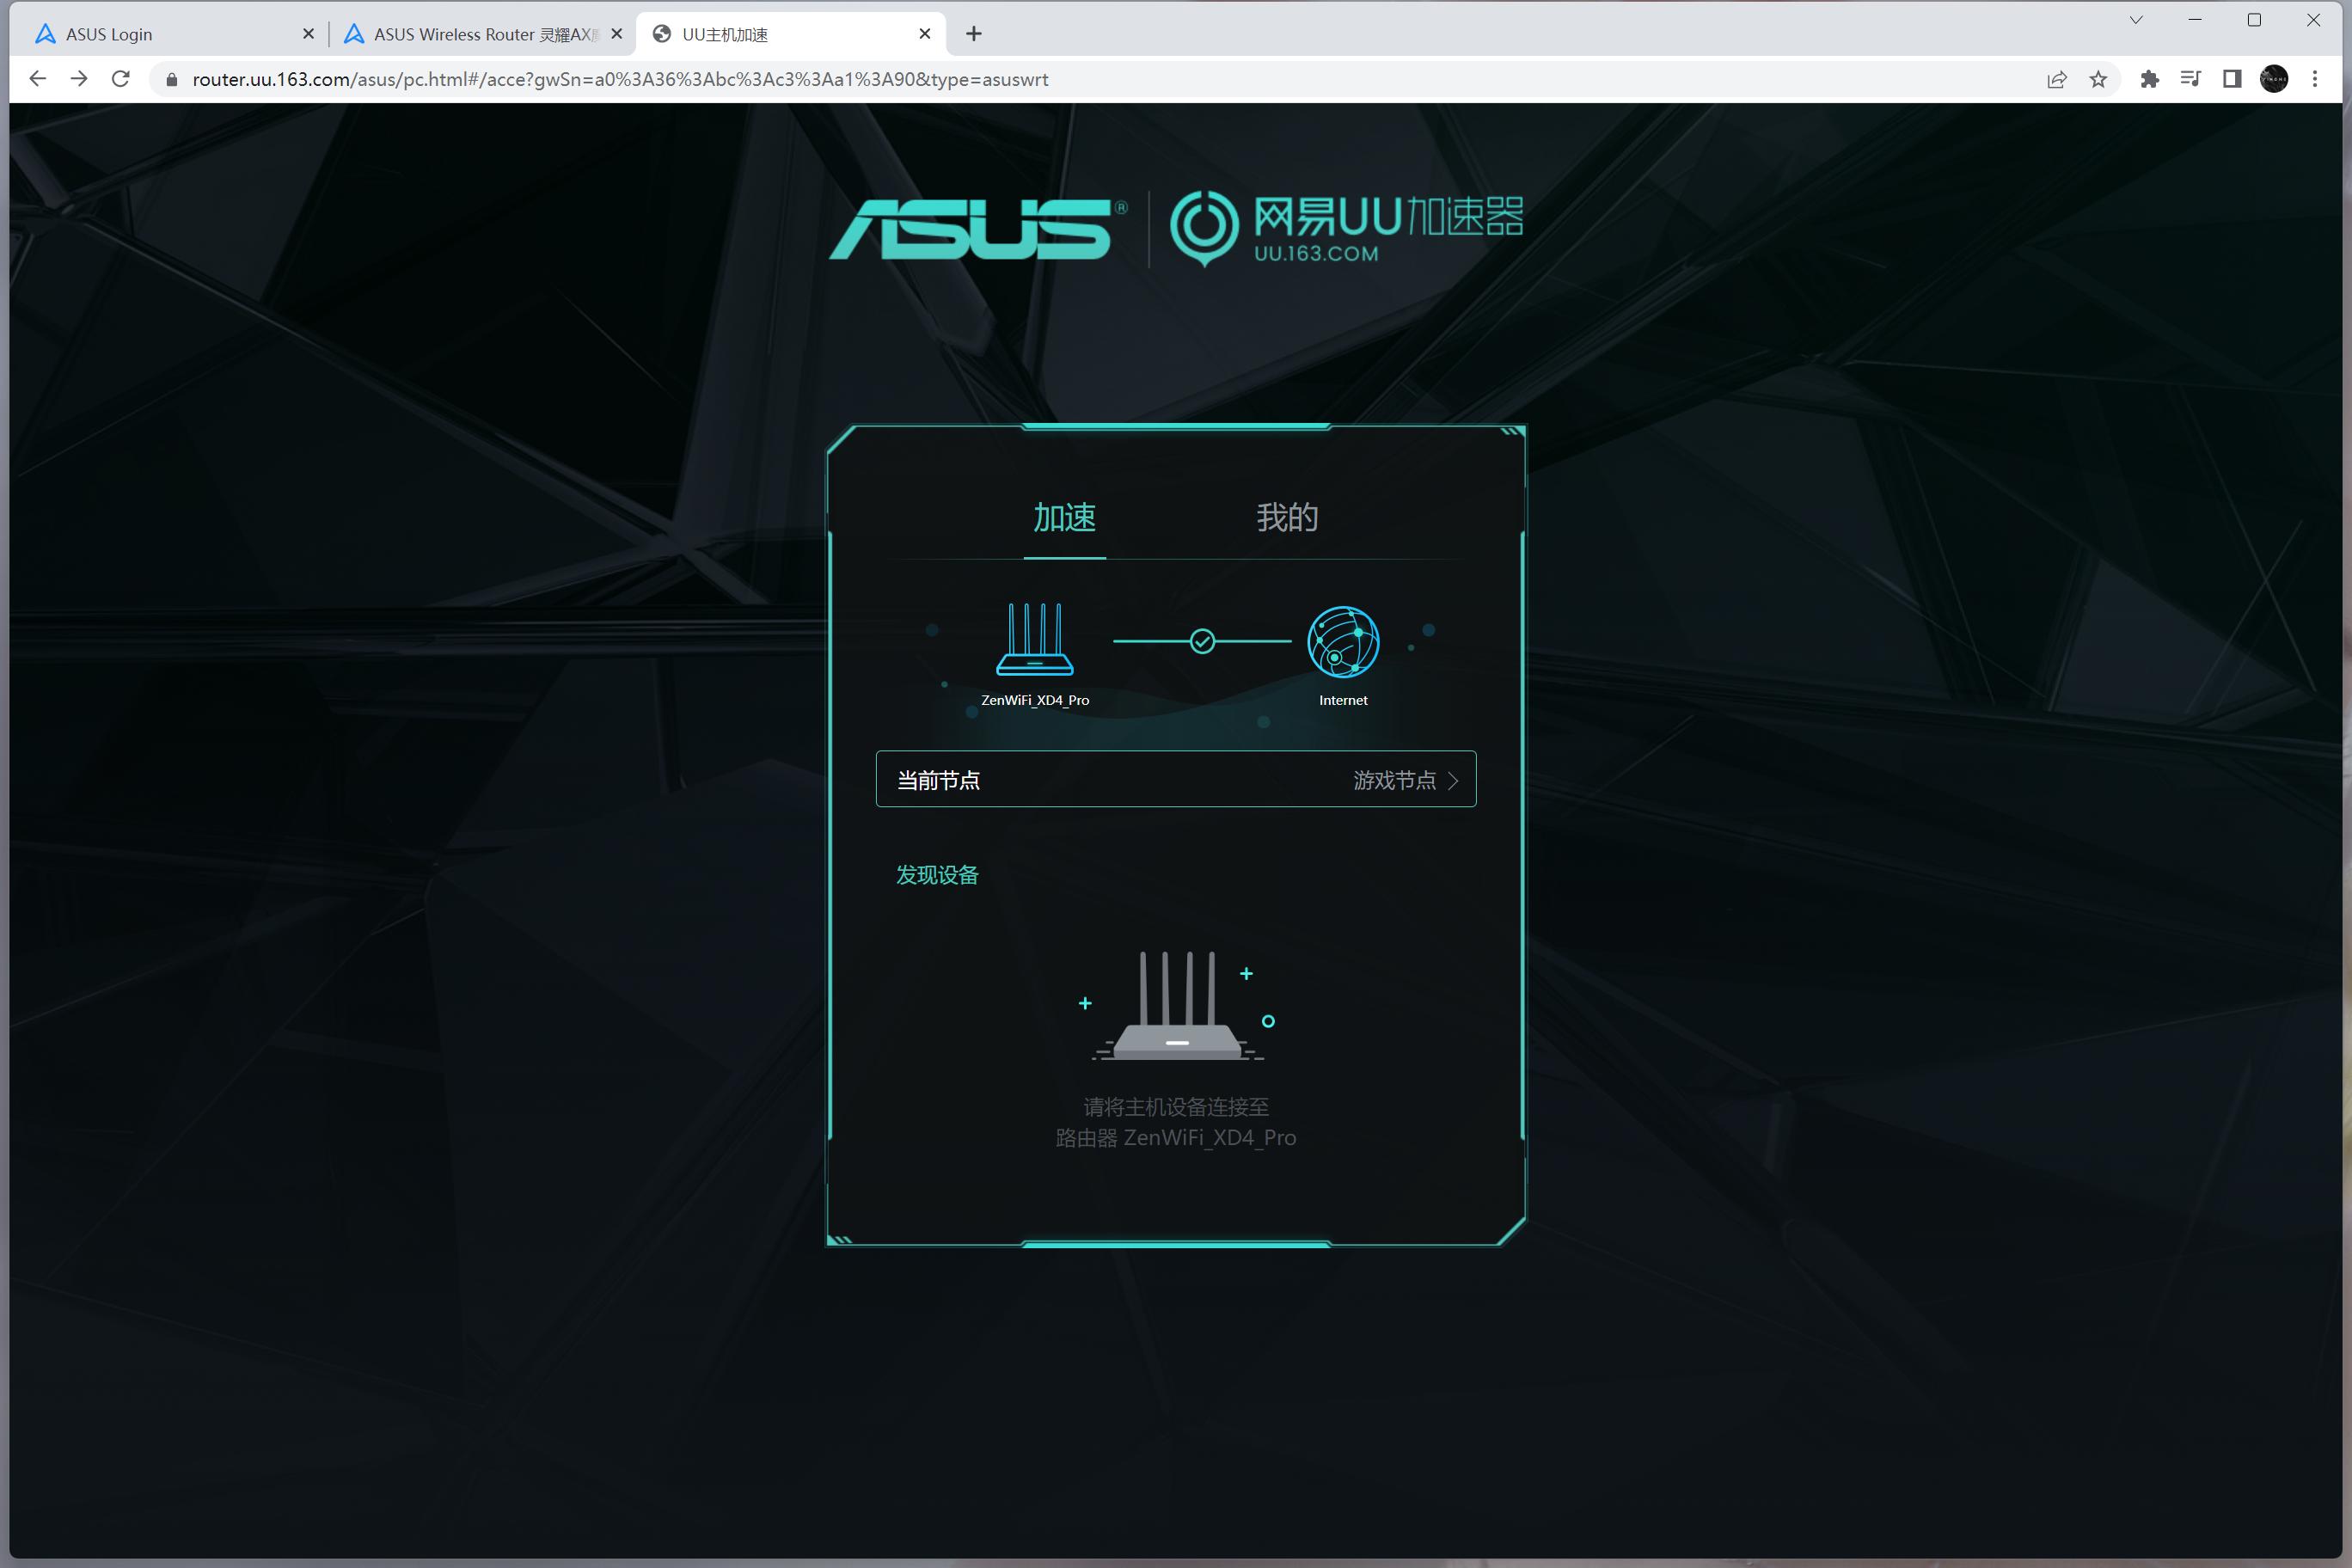The image size is (2352, 1568).
Task: Reload the current page
Action: [x=121, y=80]
